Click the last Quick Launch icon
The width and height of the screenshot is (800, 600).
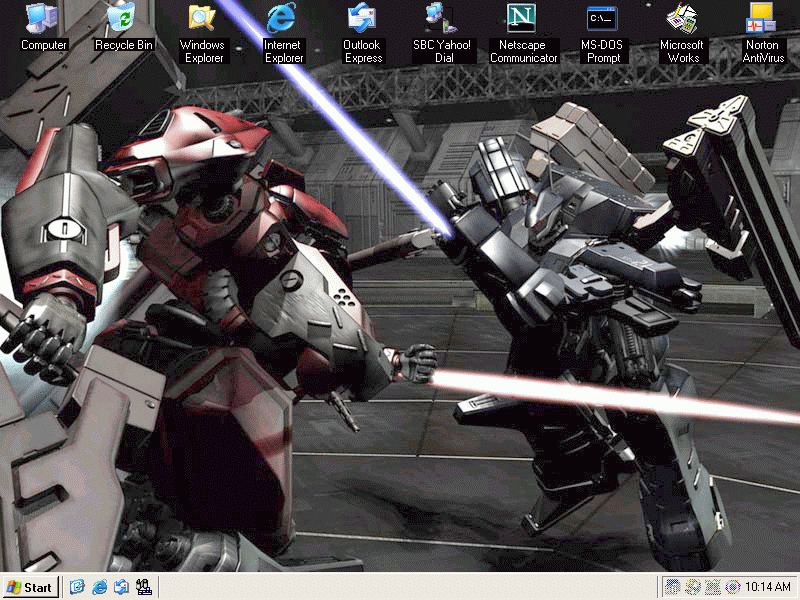tap(143, 587)
